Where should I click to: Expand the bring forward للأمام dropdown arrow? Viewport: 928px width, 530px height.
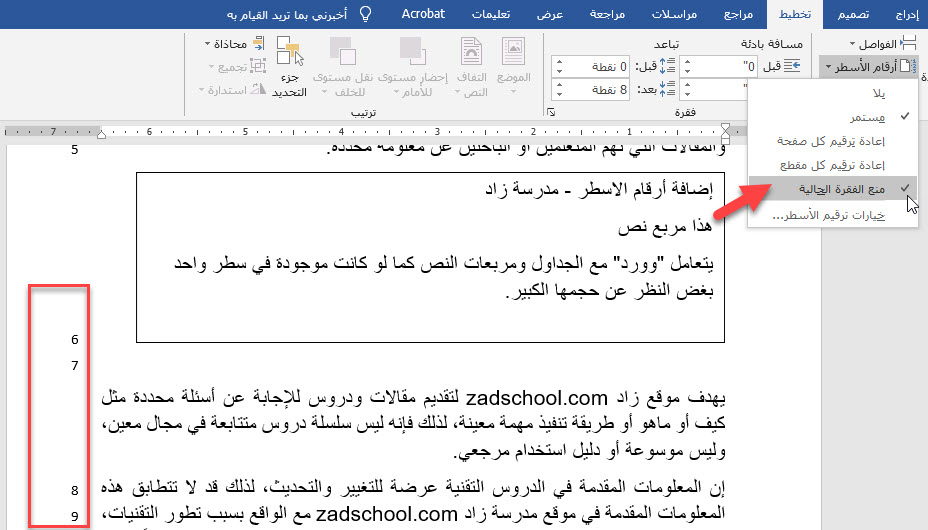click(398, 92)
